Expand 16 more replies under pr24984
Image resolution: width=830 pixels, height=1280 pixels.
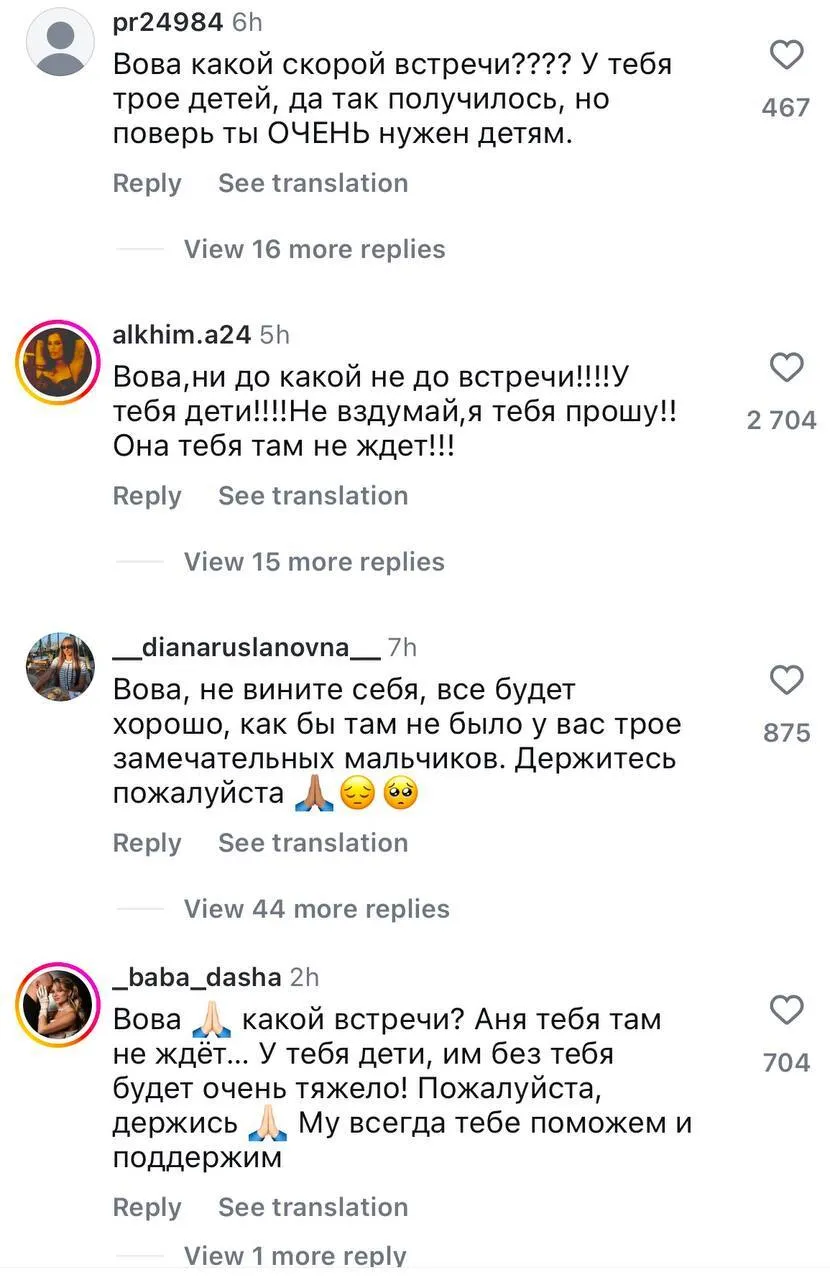pos(314,249)
